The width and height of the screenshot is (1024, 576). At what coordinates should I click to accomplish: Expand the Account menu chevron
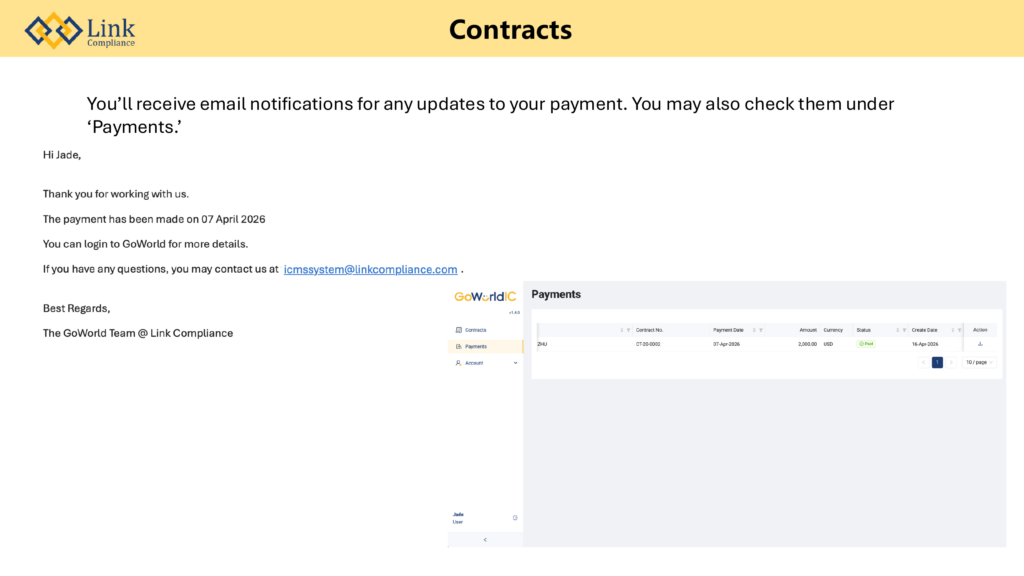(x=516, y=363)
